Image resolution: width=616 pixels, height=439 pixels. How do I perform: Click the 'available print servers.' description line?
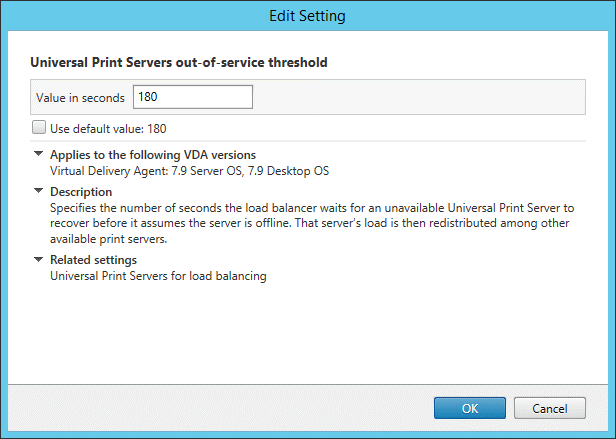109,239
